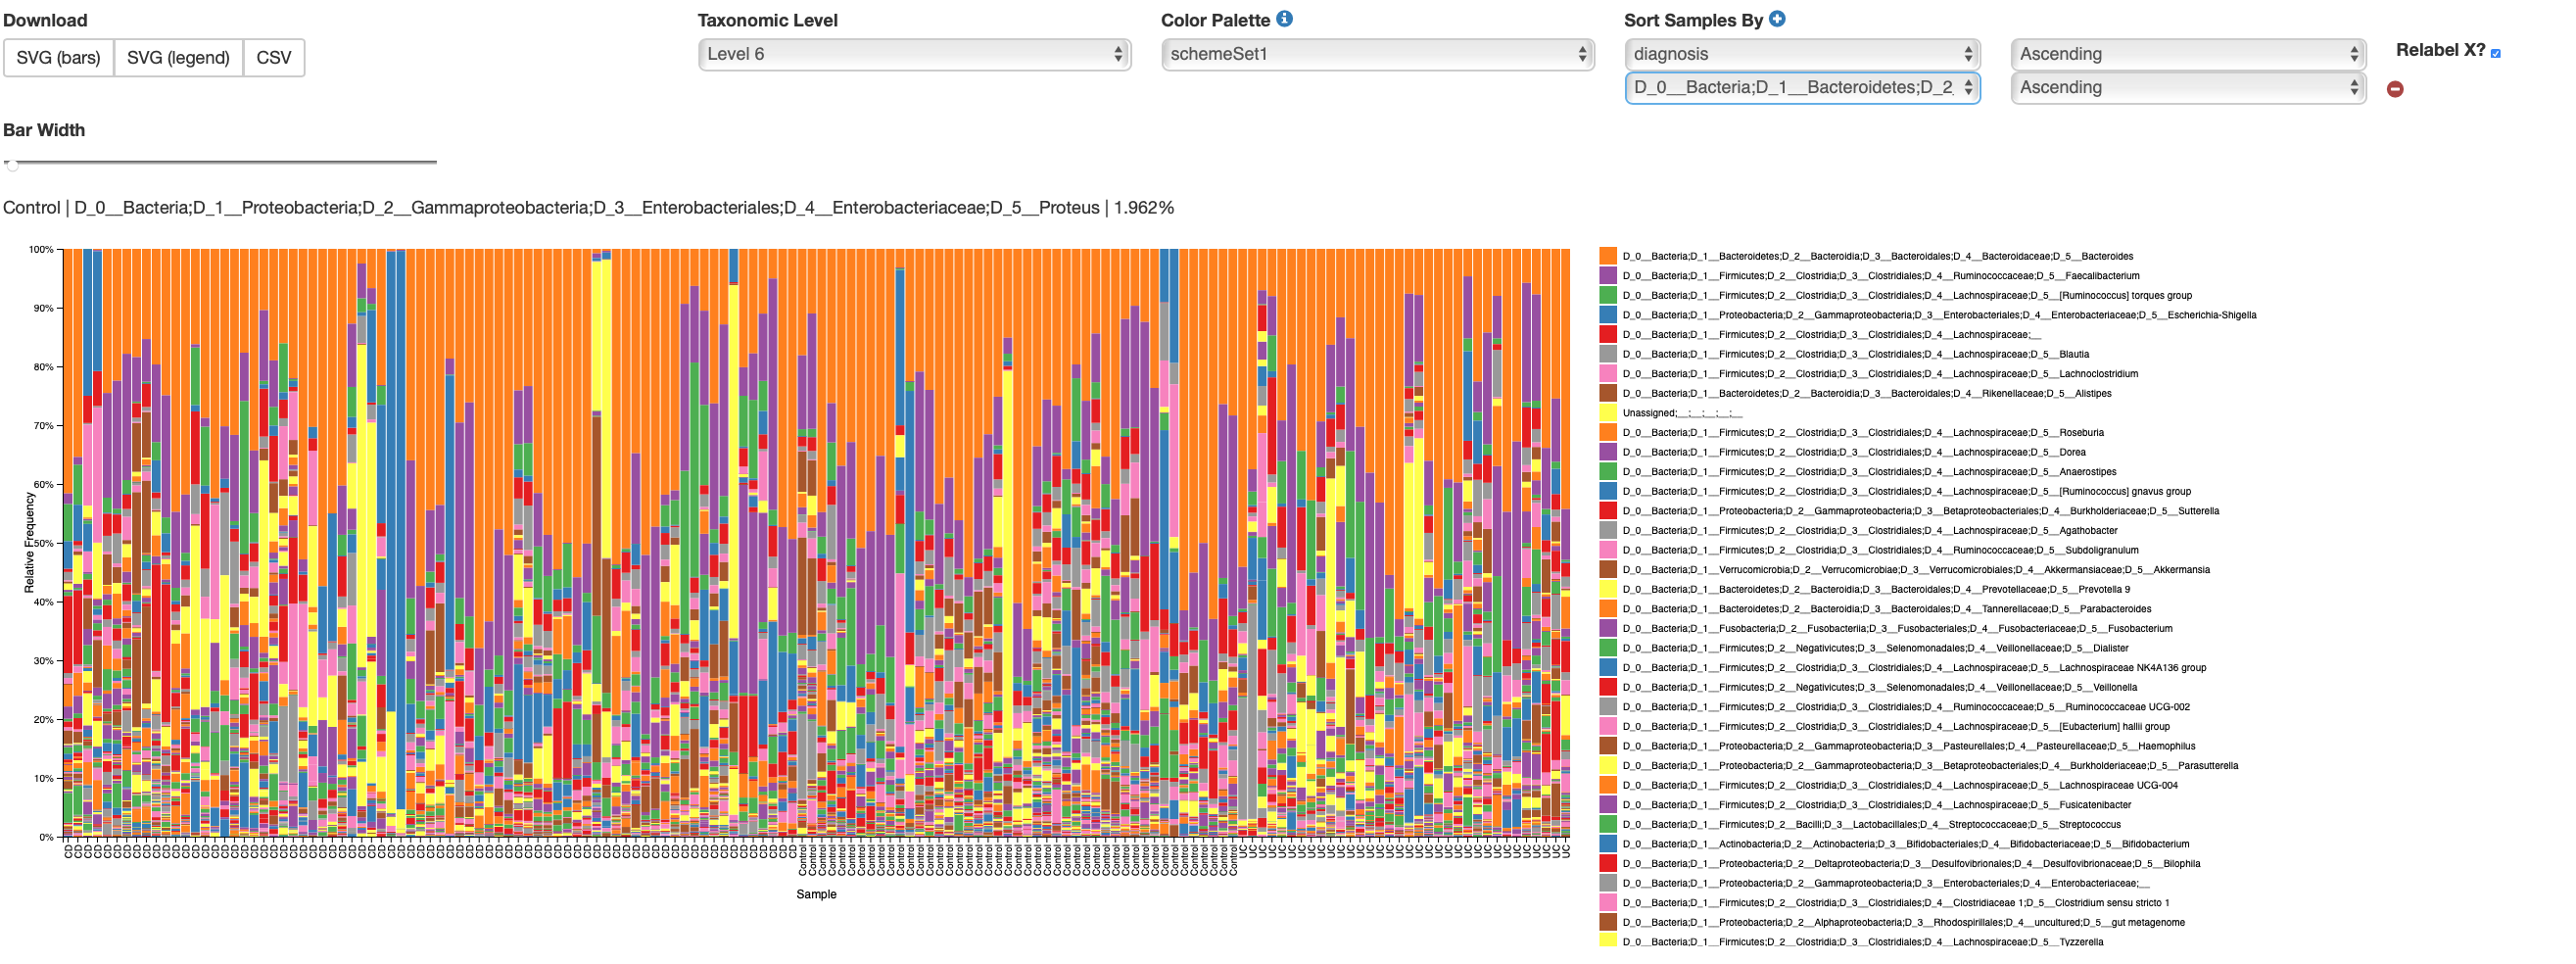2576x964 pixels.
Task: Click the legend label ending in "D_5__Haemophilus"
Action: pyautogui.click(x=1909, y=746)
